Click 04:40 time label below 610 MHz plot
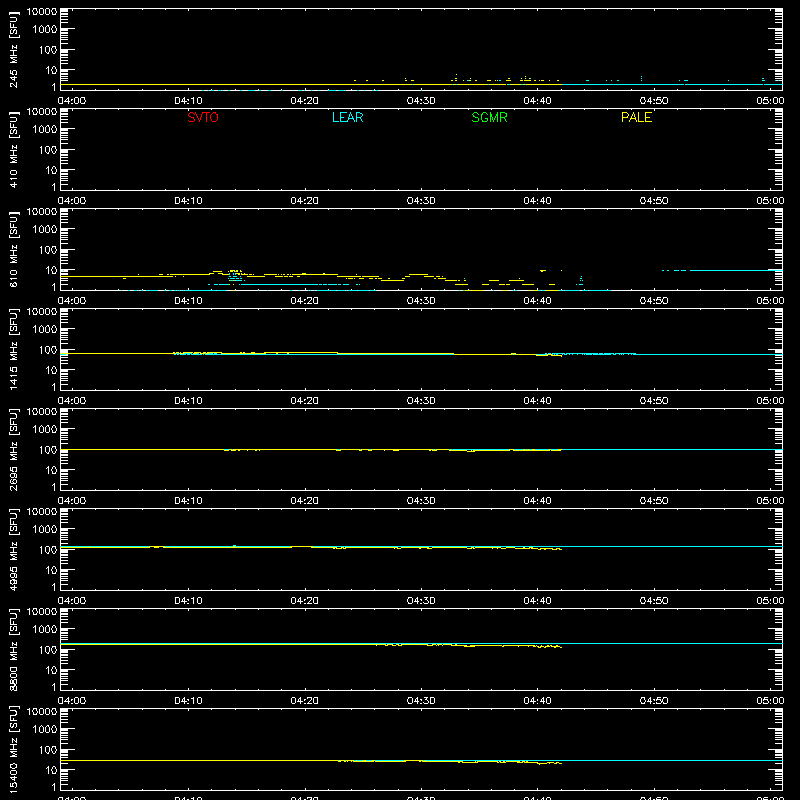 537,301
